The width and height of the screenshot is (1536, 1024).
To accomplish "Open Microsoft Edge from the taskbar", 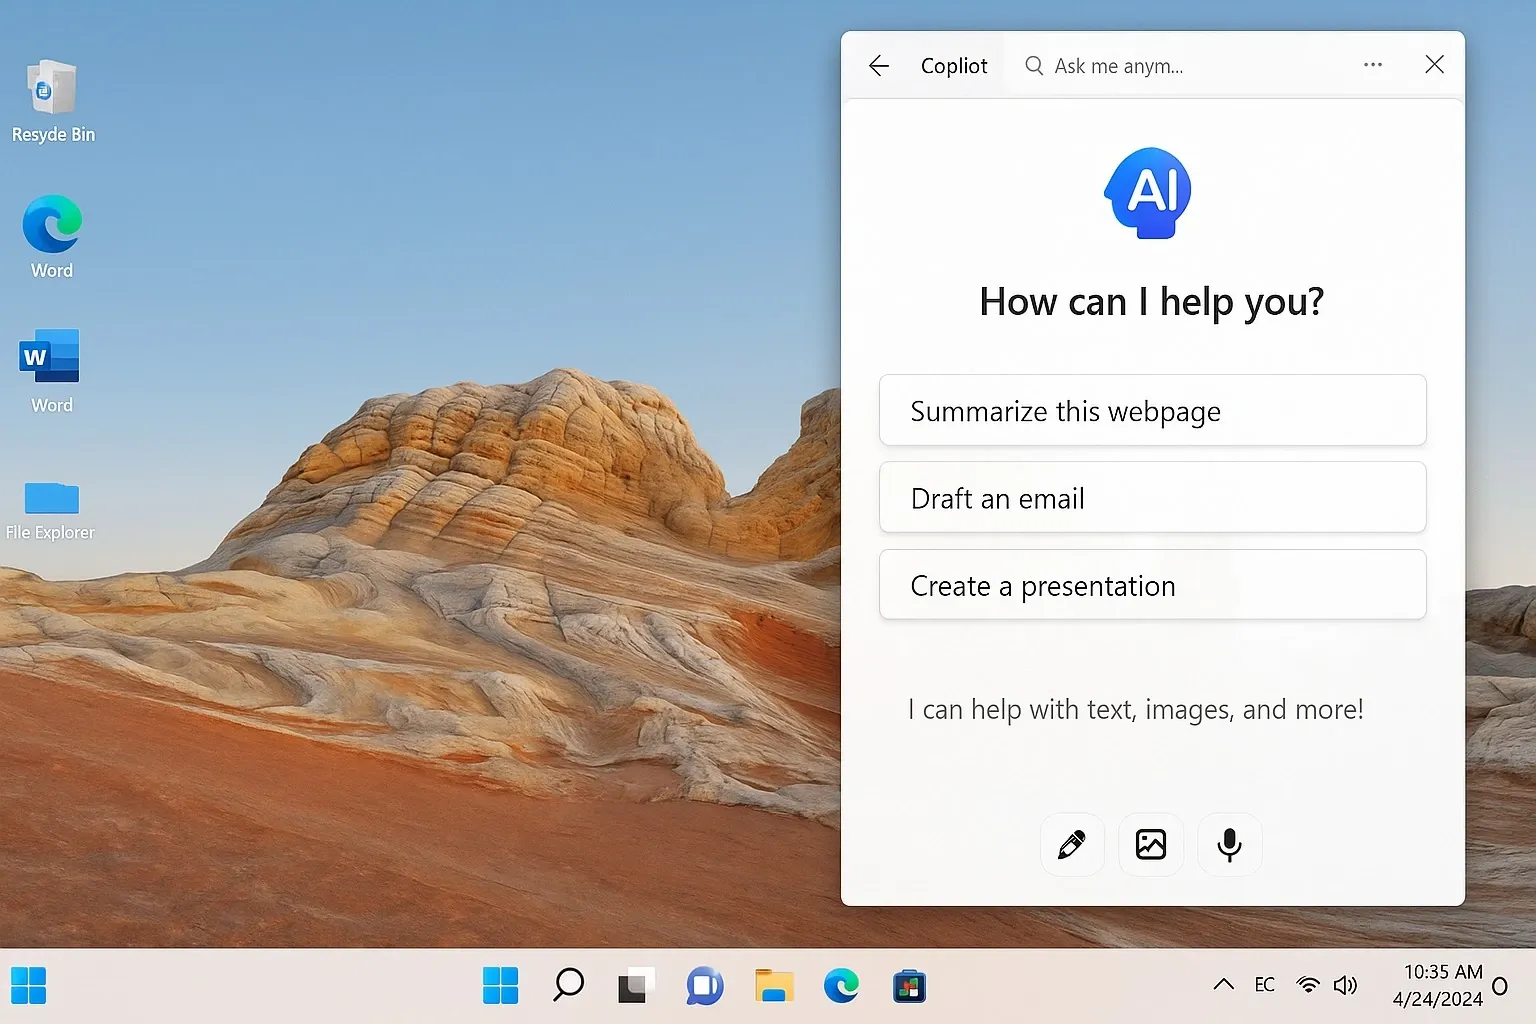I will coord(841,986).
